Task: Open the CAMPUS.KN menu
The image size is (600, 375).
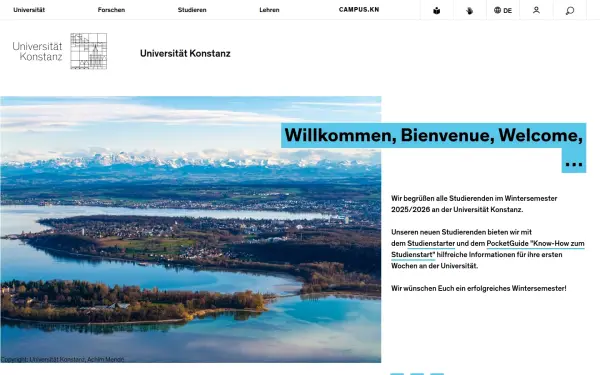Action: (x=359, y=10)
